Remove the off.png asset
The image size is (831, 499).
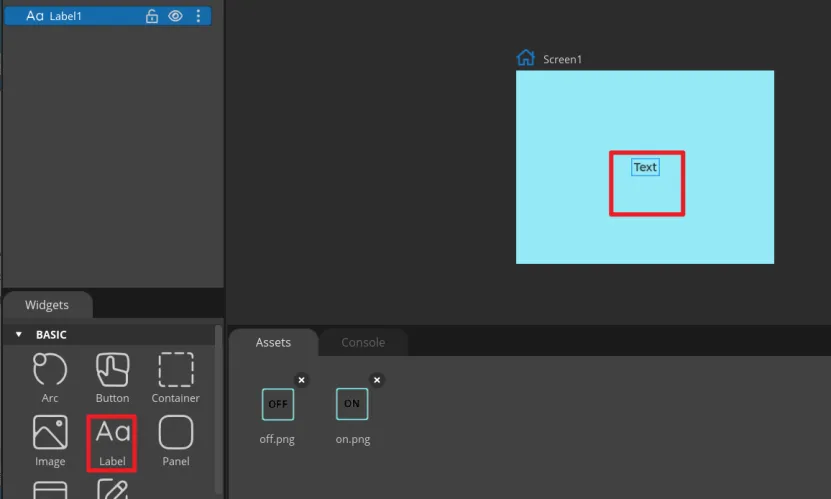[302, 380]
